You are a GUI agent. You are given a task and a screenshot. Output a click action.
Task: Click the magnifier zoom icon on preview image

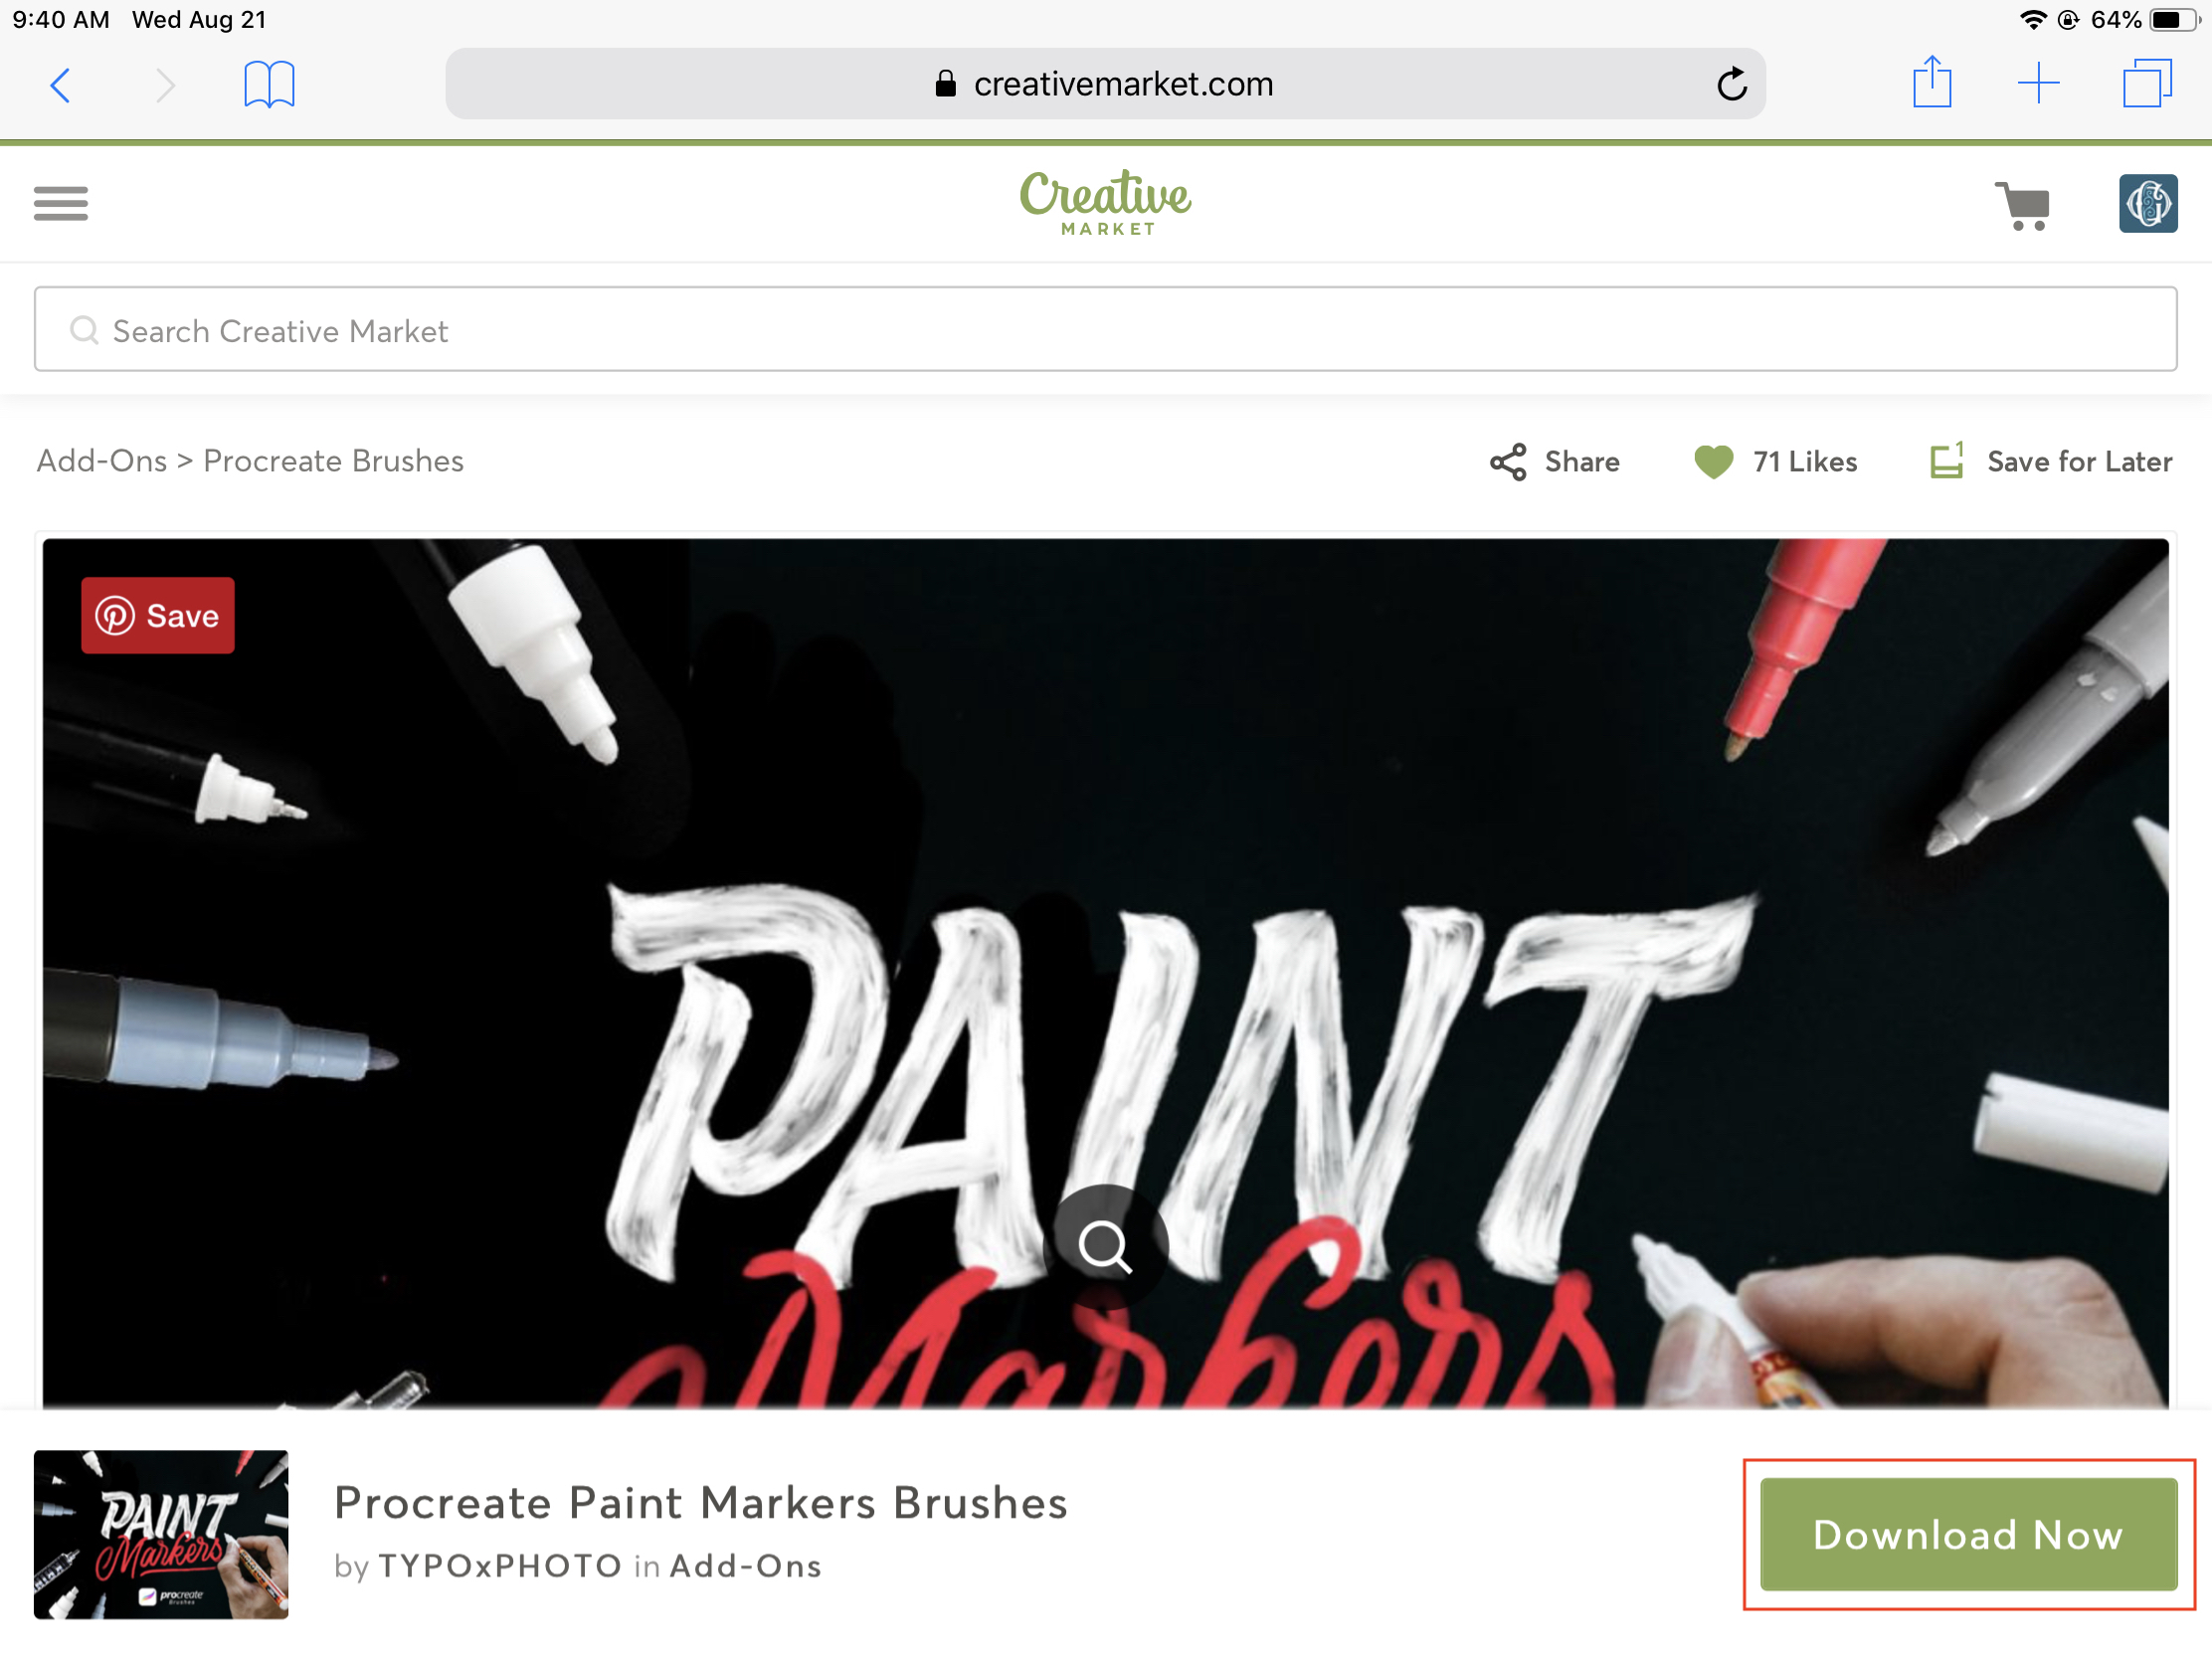[1105, 1245]
